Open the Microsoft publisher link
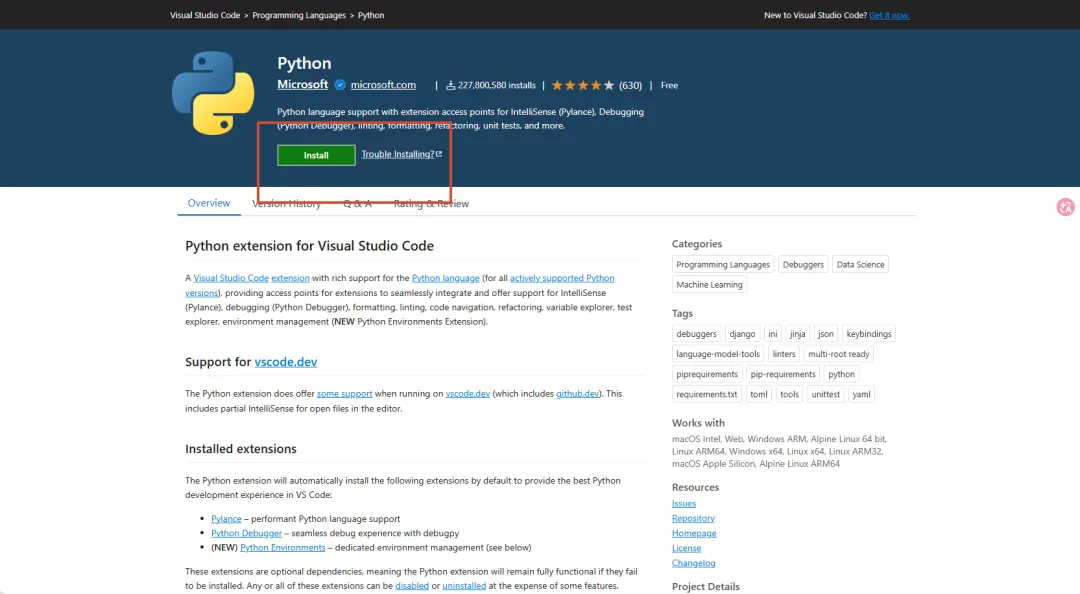The width and height of the screenshot is (1080, 594). point(302,84)
